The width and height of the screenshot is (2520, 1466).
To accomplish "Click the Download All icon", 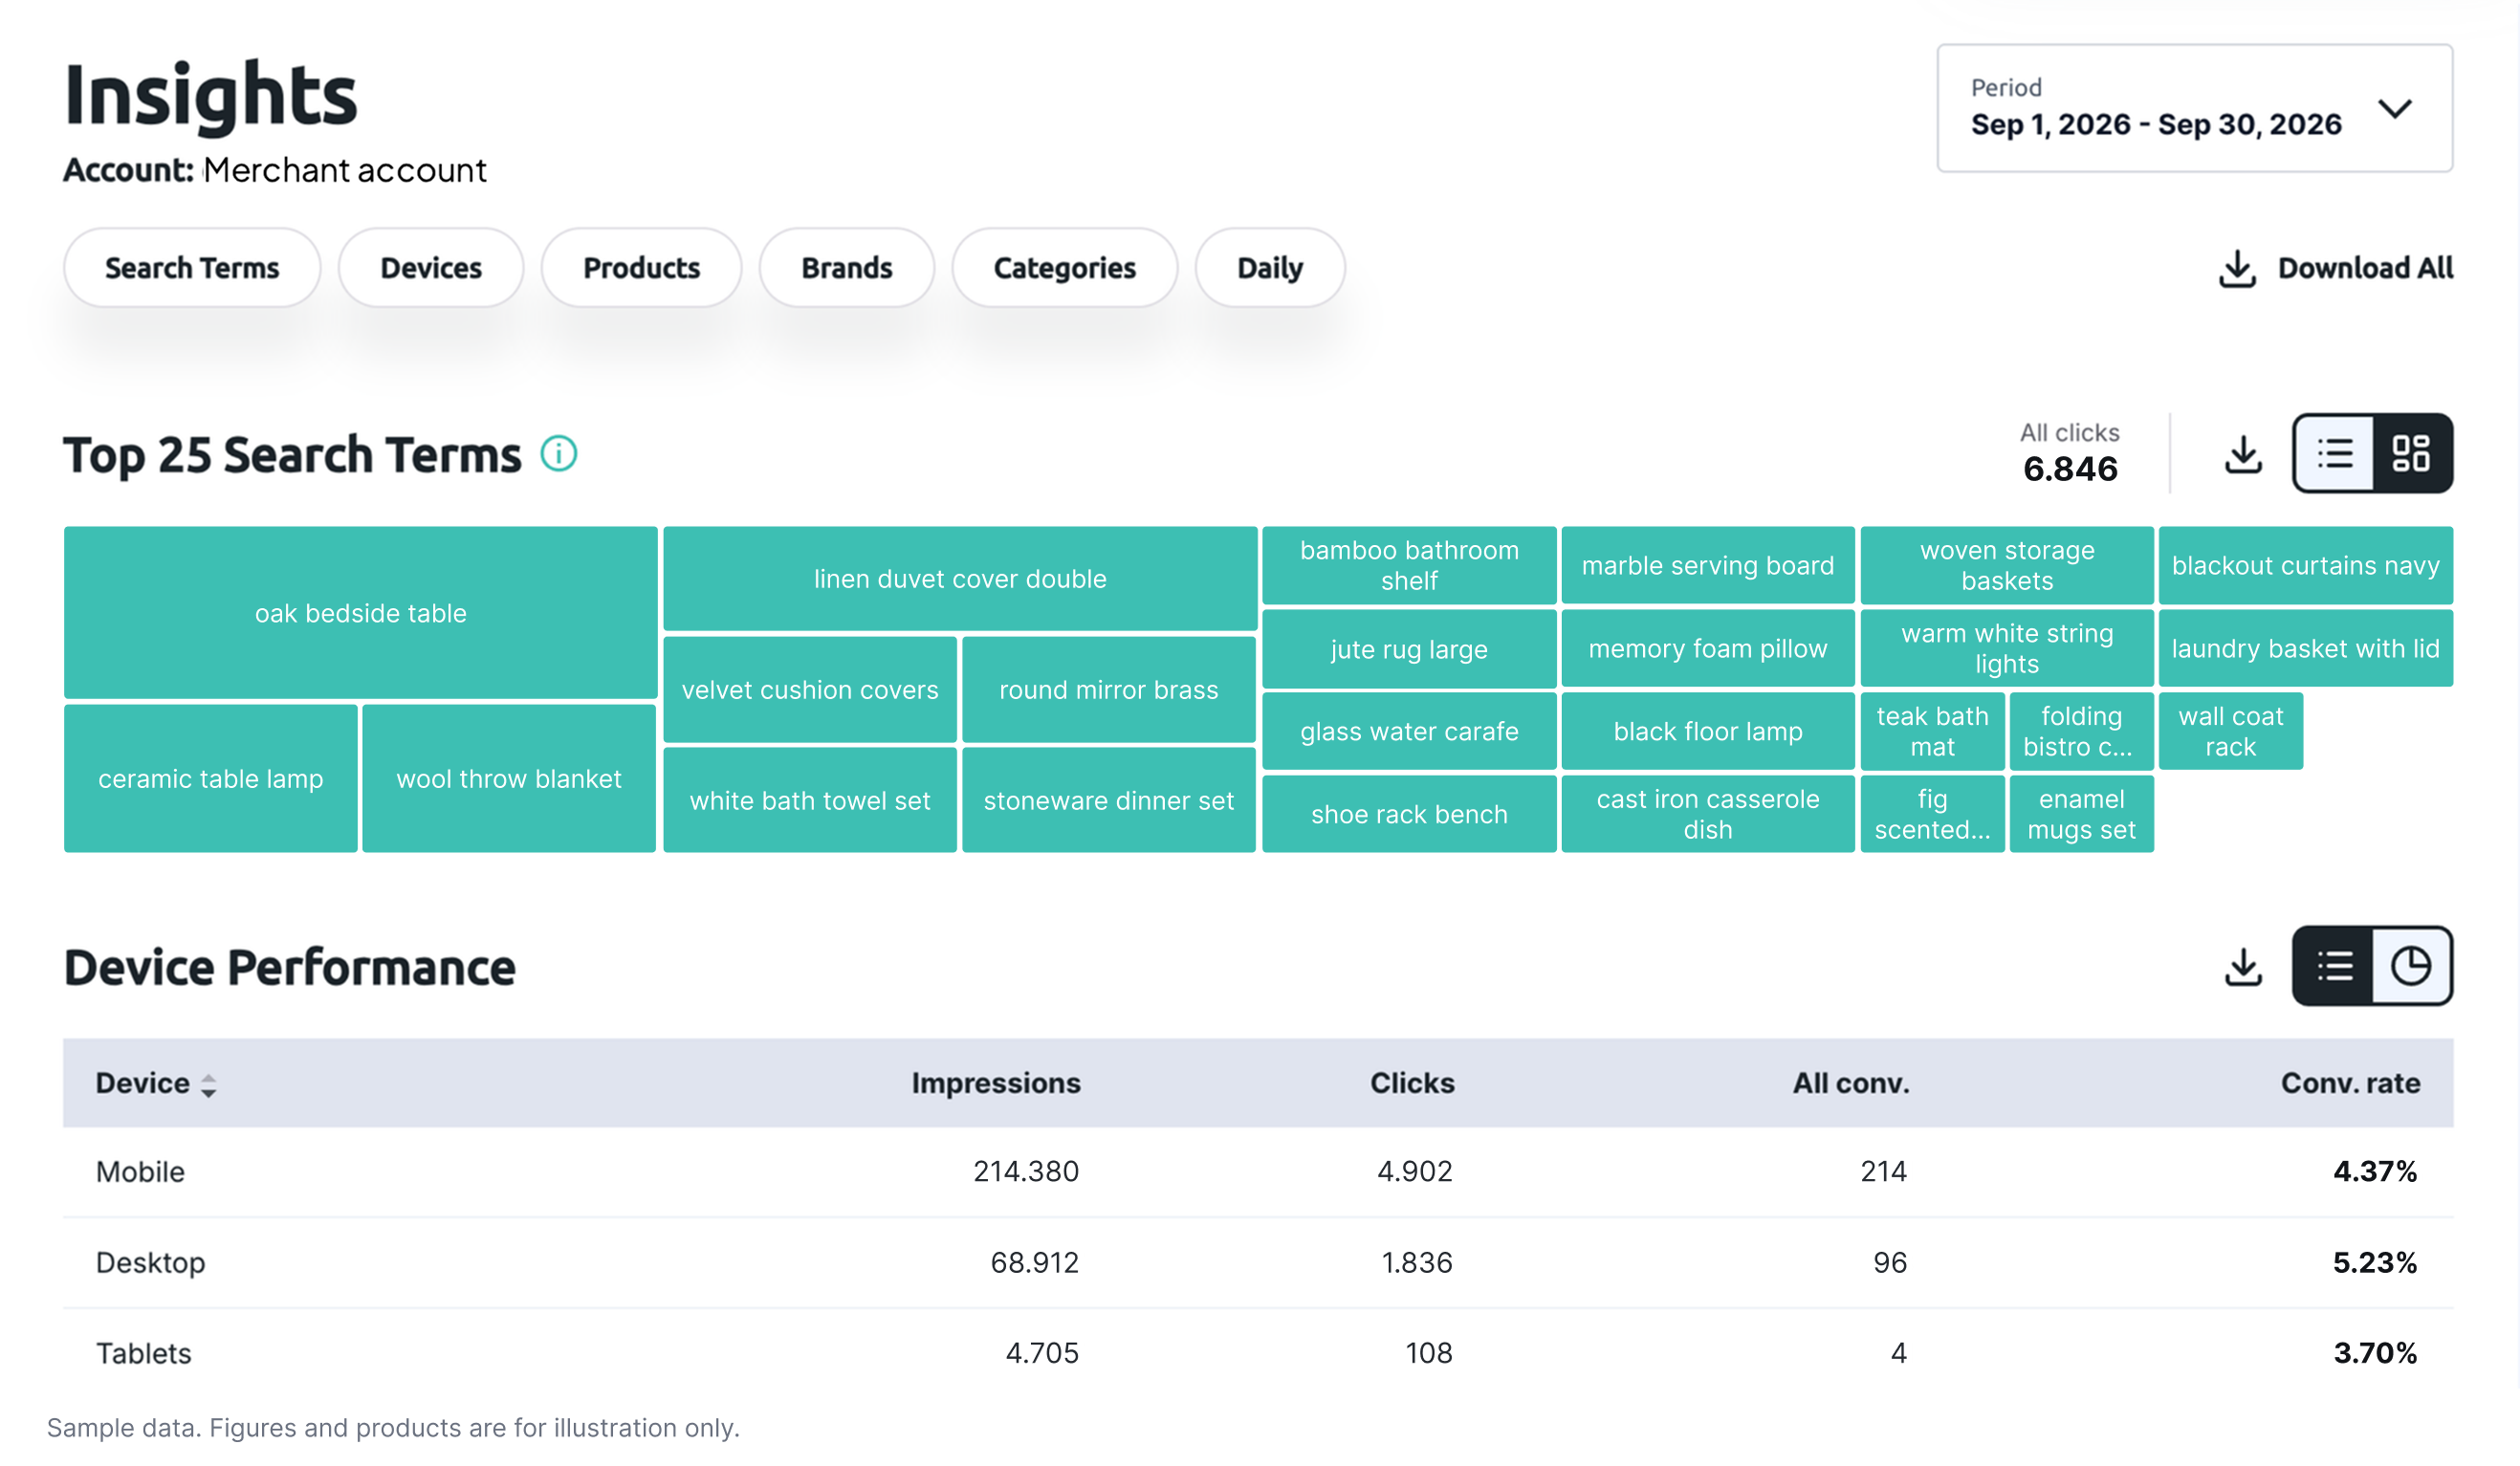I will coord(2237,268).
